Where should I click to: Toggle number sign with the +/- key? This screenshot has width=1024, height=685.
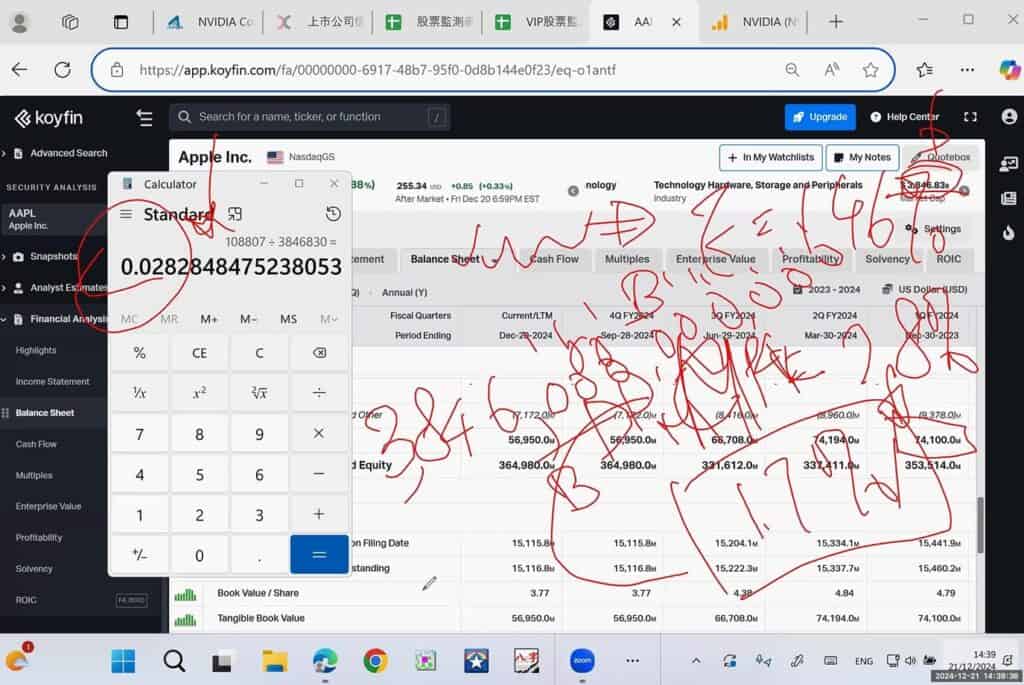tap(139, 555)
